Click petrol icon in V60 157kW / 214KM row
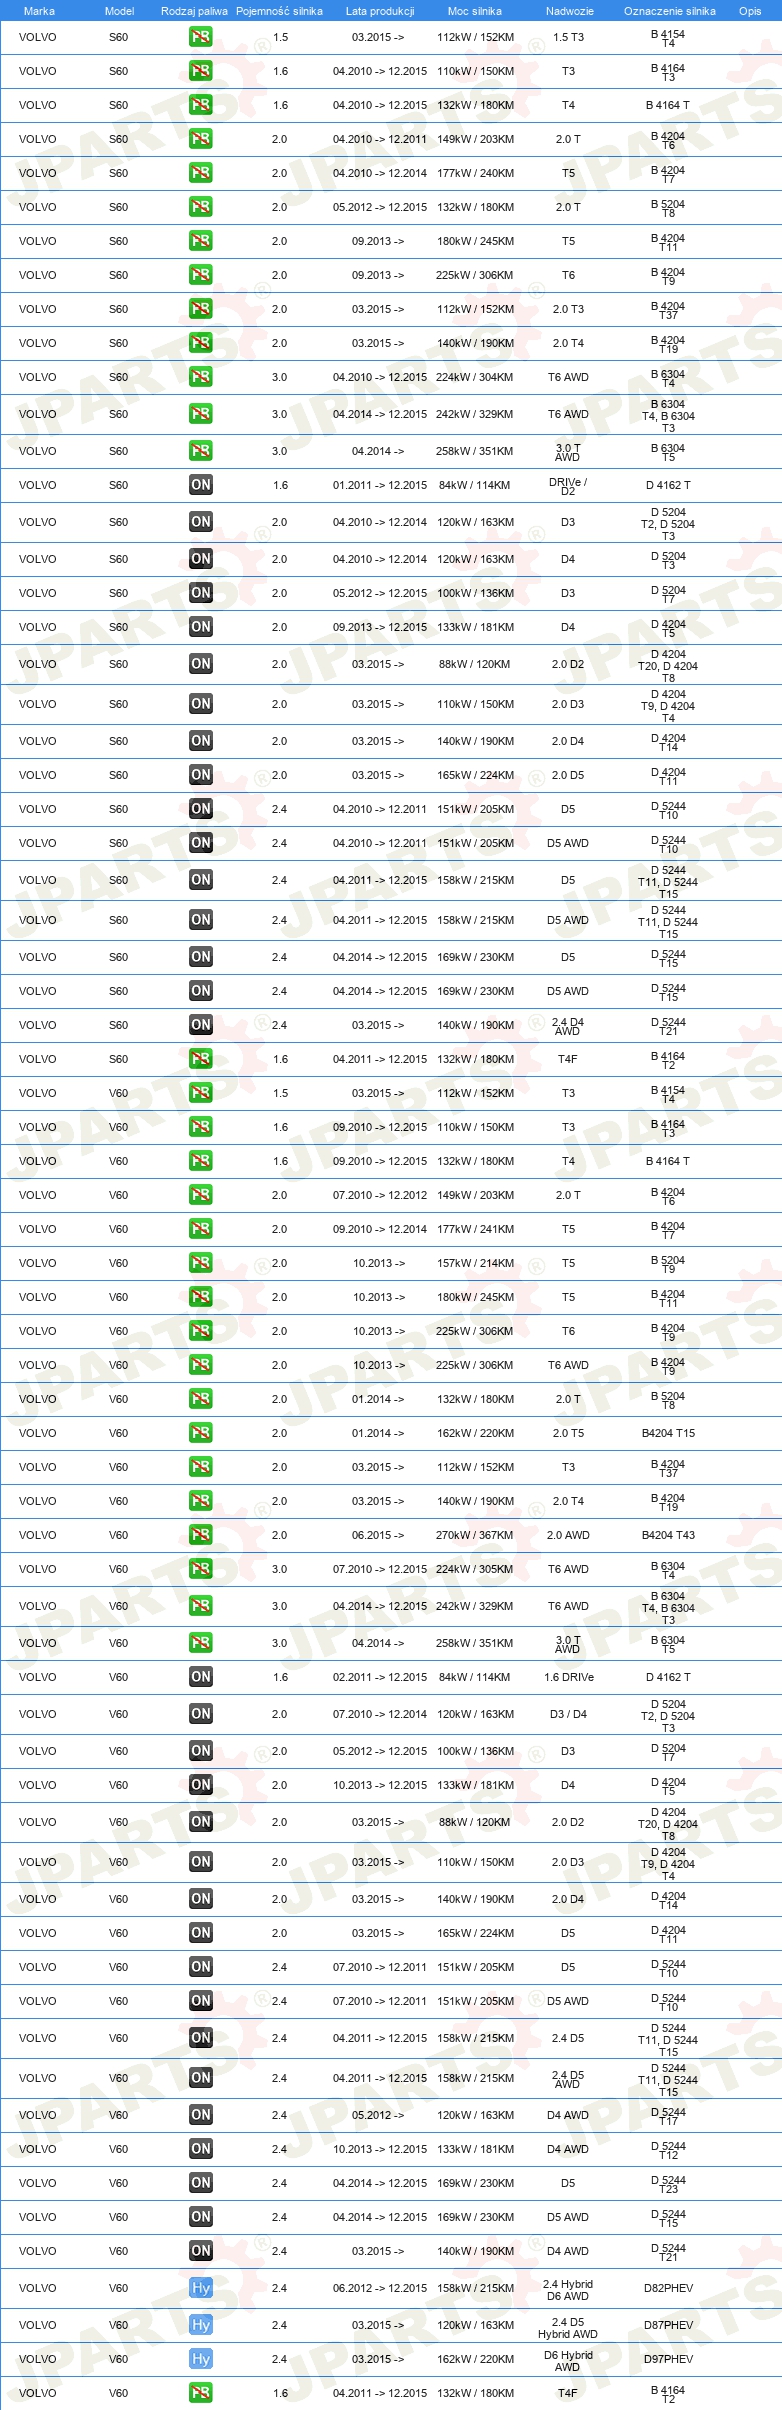The image size is (782, 2410). coord(200,1263)
